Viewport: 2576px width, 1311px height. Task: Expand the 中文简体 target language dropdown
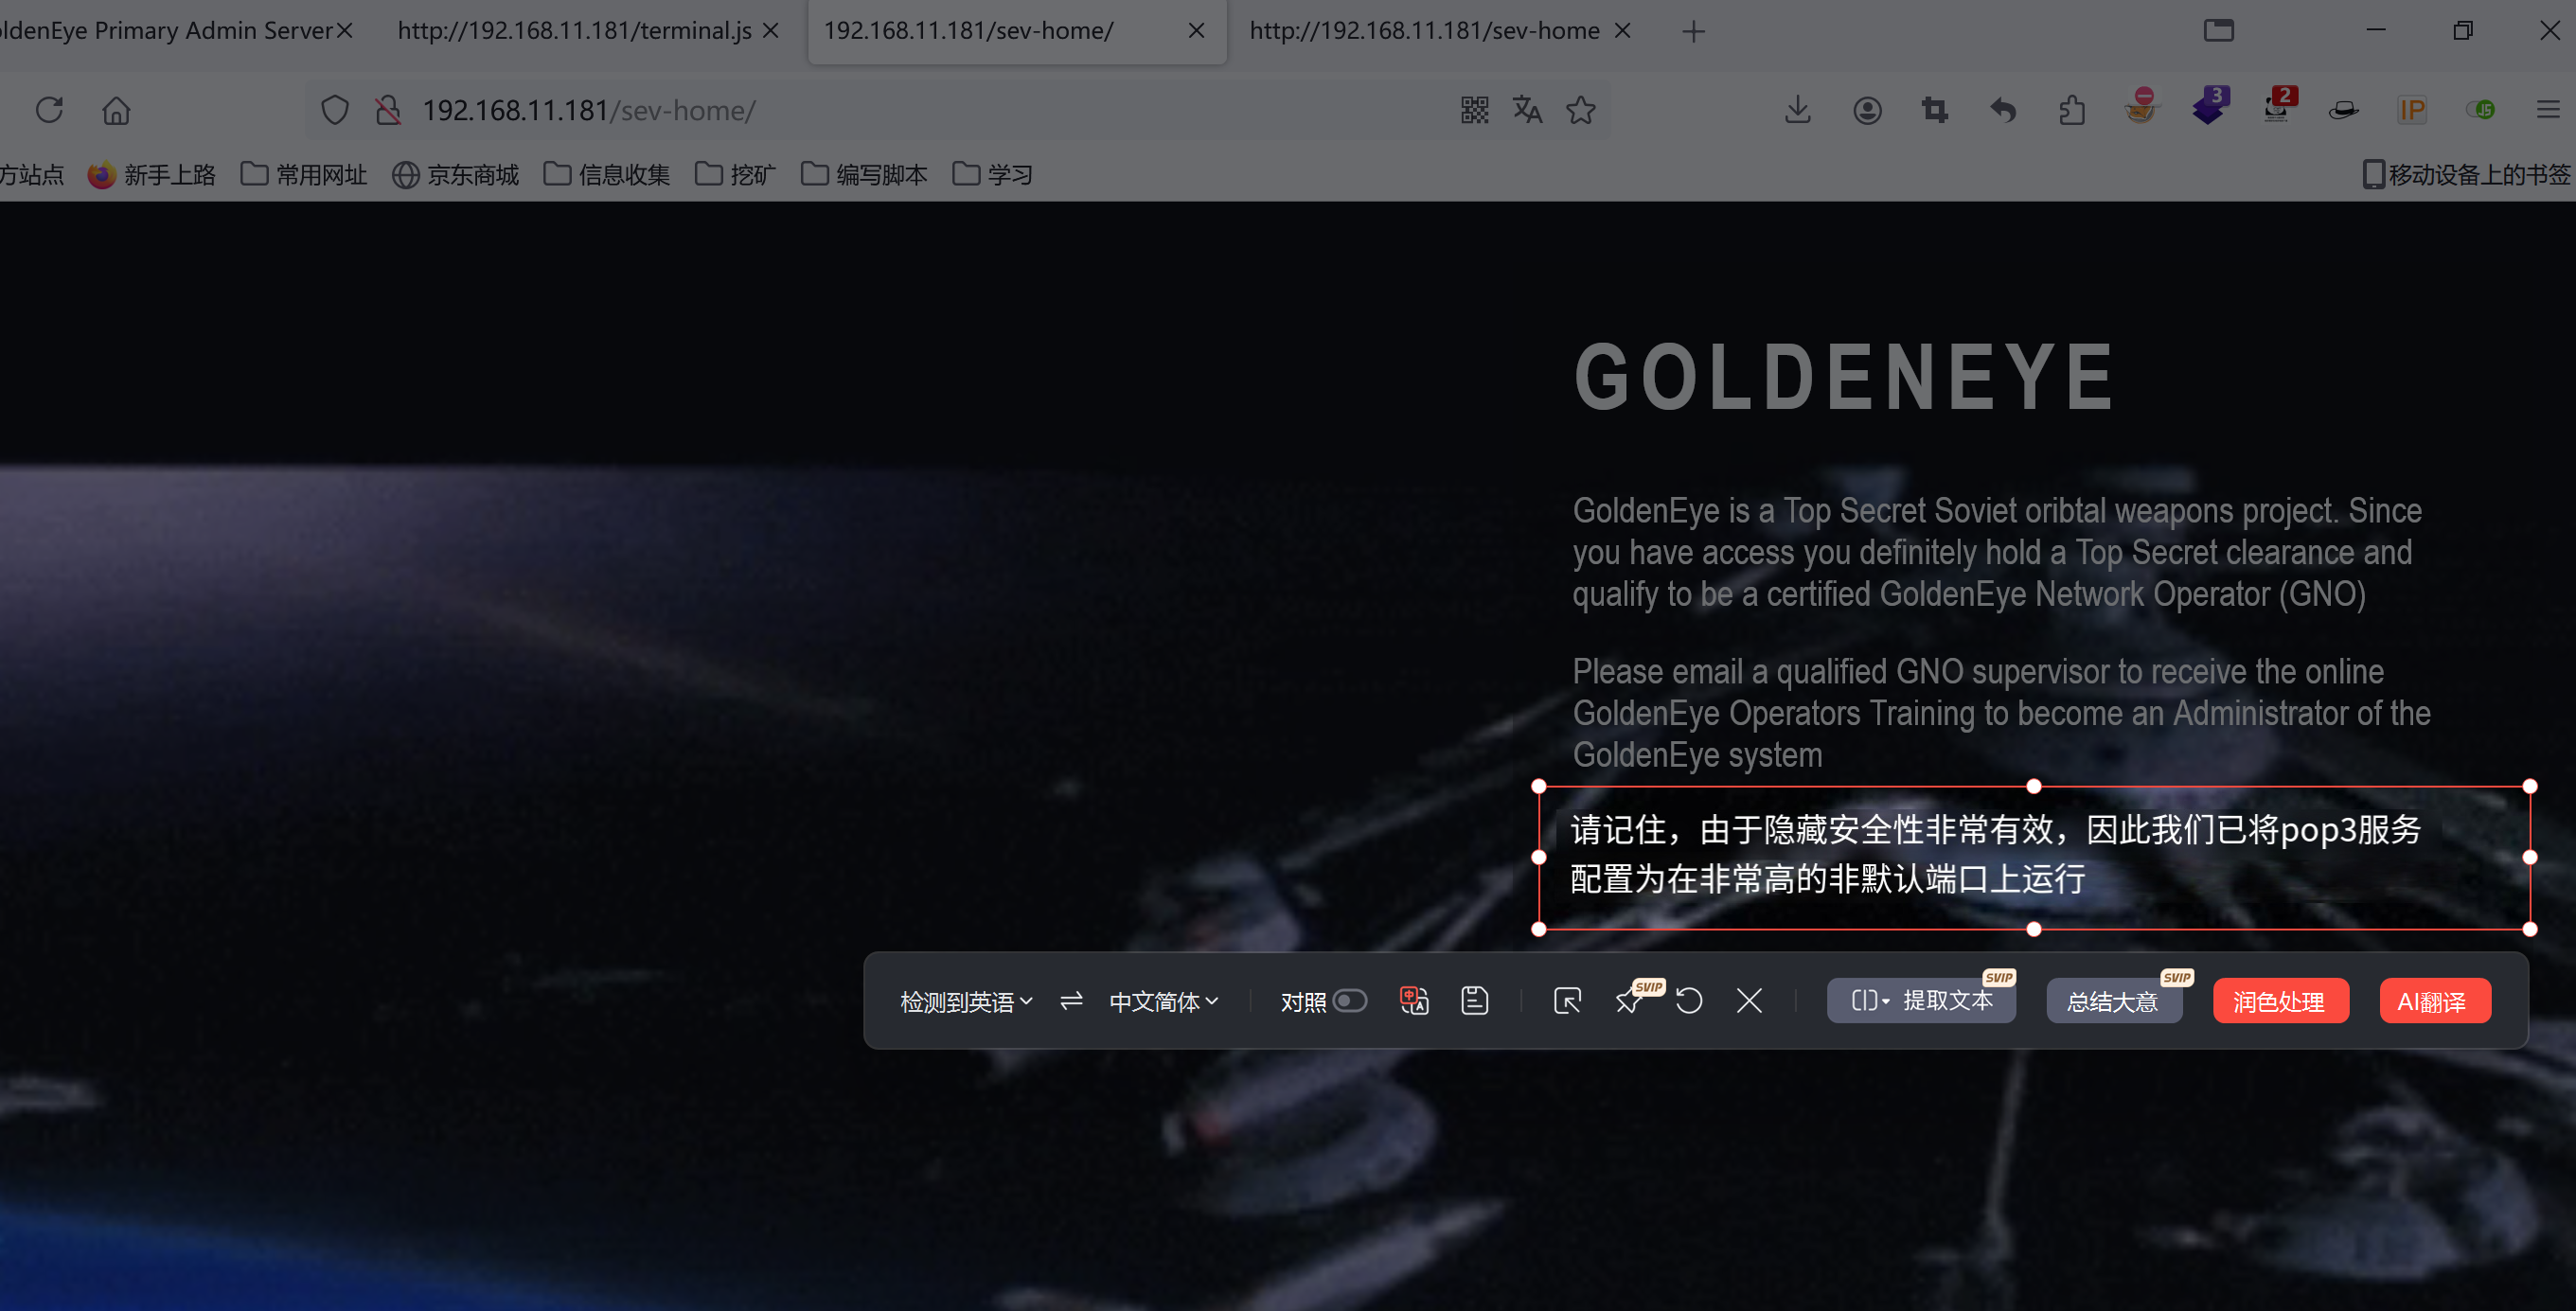coord(1163,1001)
